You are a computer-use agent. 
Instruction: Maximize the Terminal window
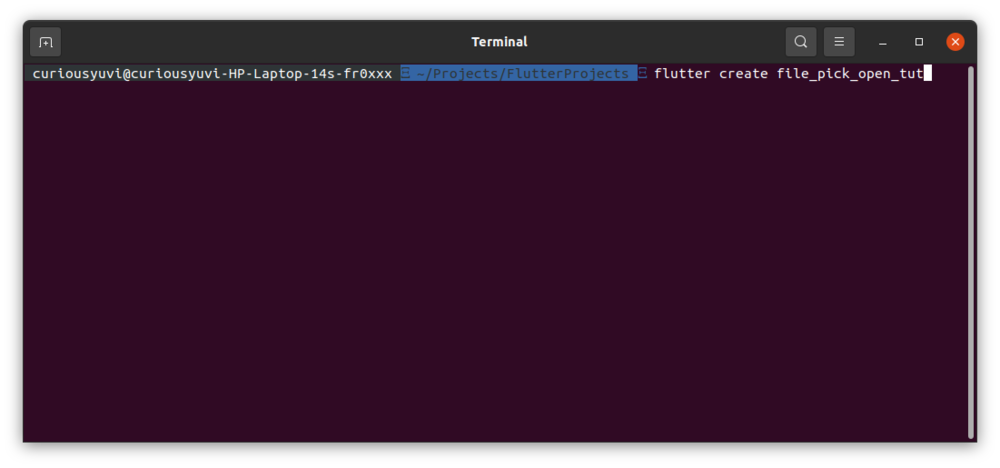(x=919, y=42)
